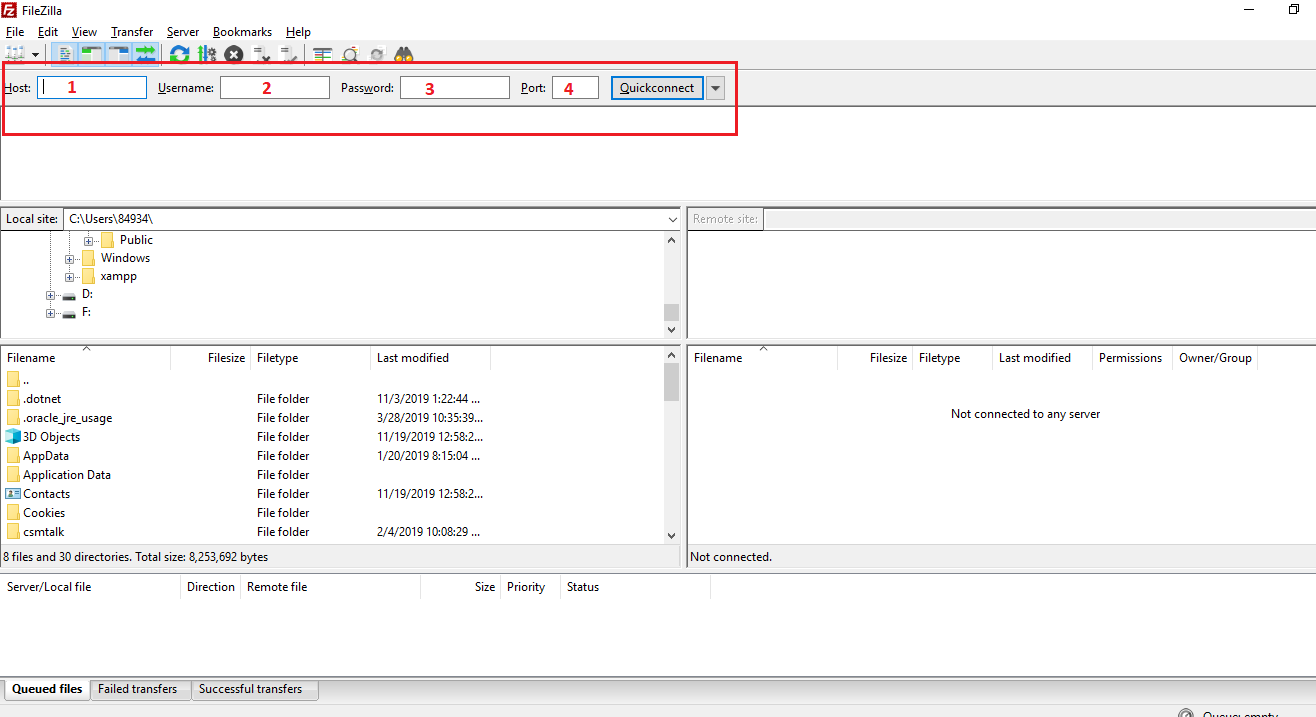The image size is (1316, 717).
Task: Sort remote list by Permissions column
Action: pos(1132,358)
